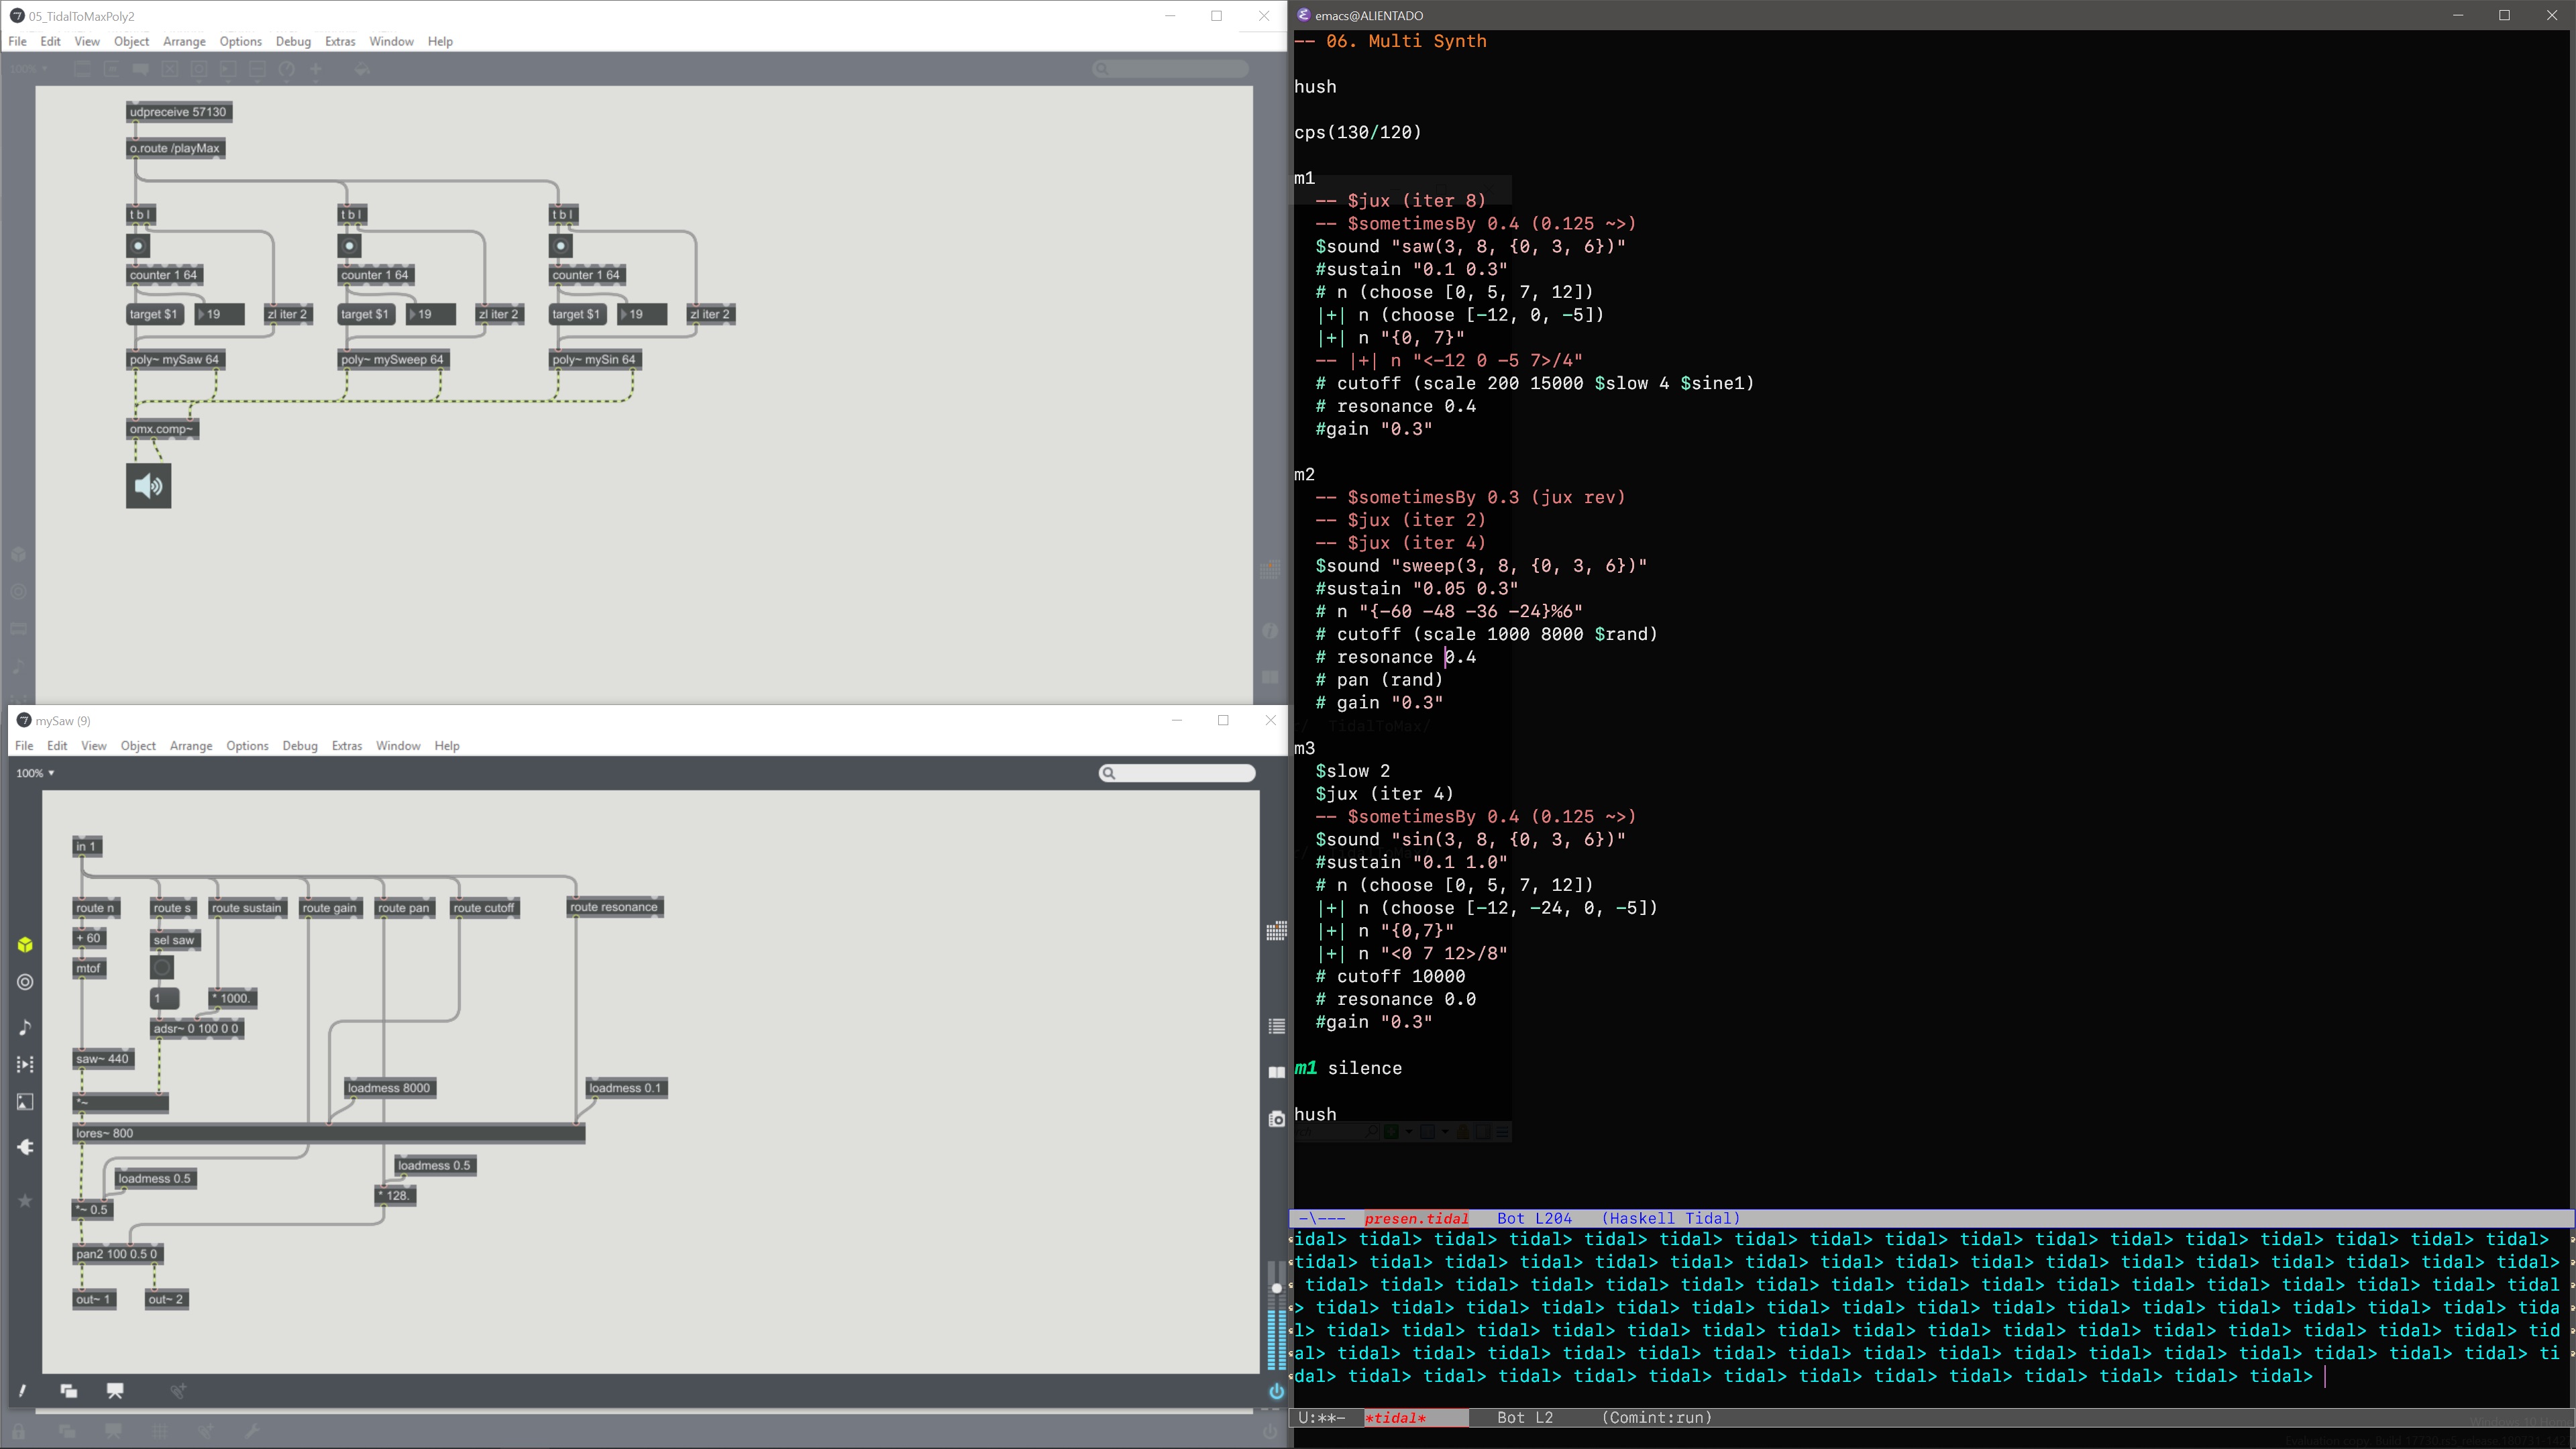2576x1449 pixels.
Task: Click target $1 message above poly~ mySweep
Action: click(365, 314)
